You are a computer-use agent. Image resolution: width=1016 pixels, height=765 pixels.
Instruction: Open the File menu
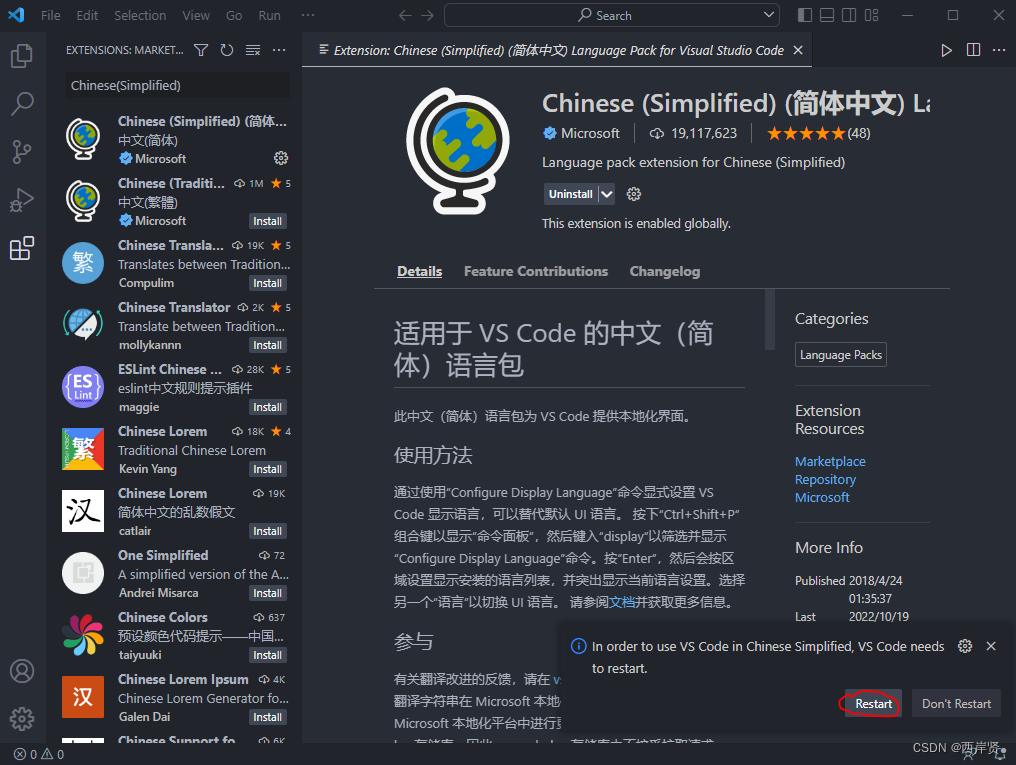coord(51,16)
